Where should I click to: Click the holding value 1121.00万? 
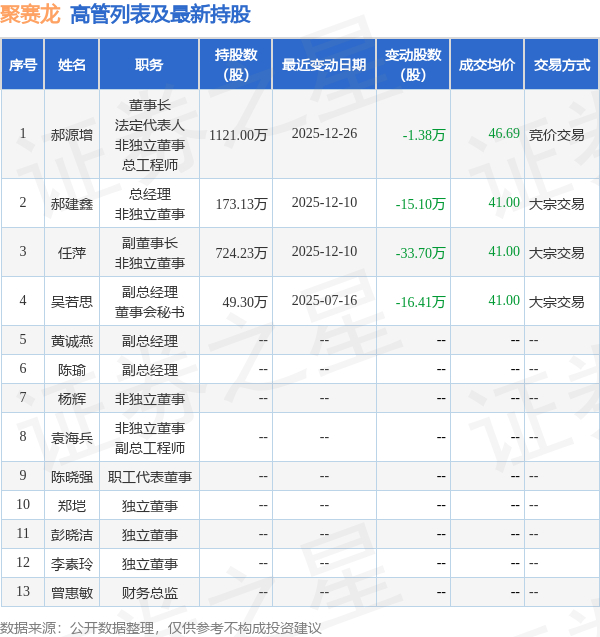(238, 134)
